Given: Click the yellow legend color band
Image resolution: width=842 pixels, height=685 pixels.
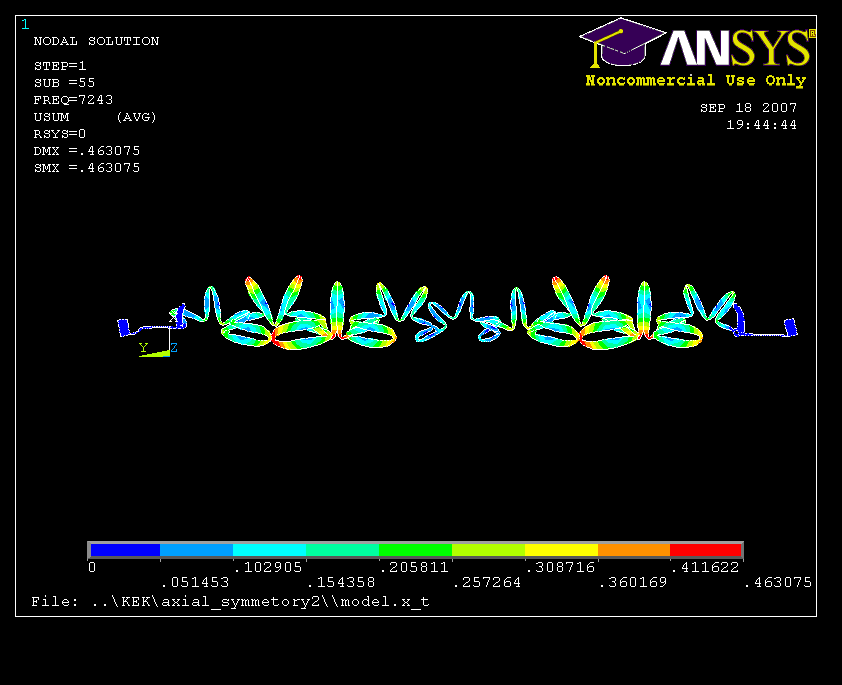Looking at the screenshot, I should click(561, 550).
